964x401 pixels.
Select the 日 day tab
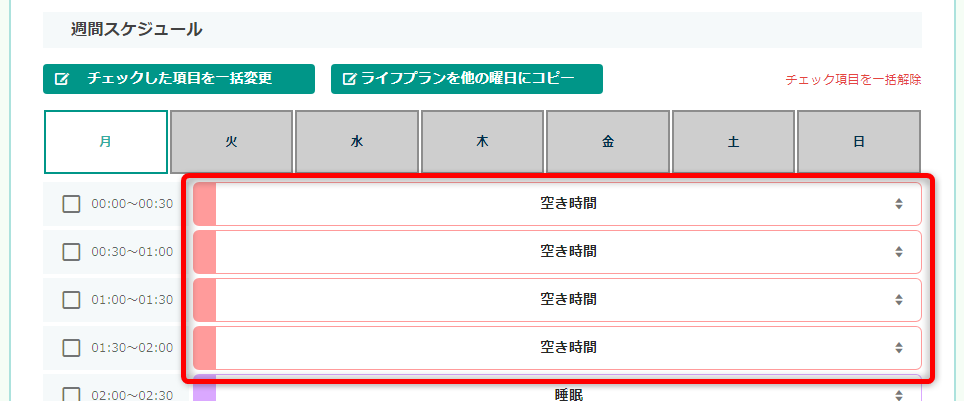click(859, 142)
